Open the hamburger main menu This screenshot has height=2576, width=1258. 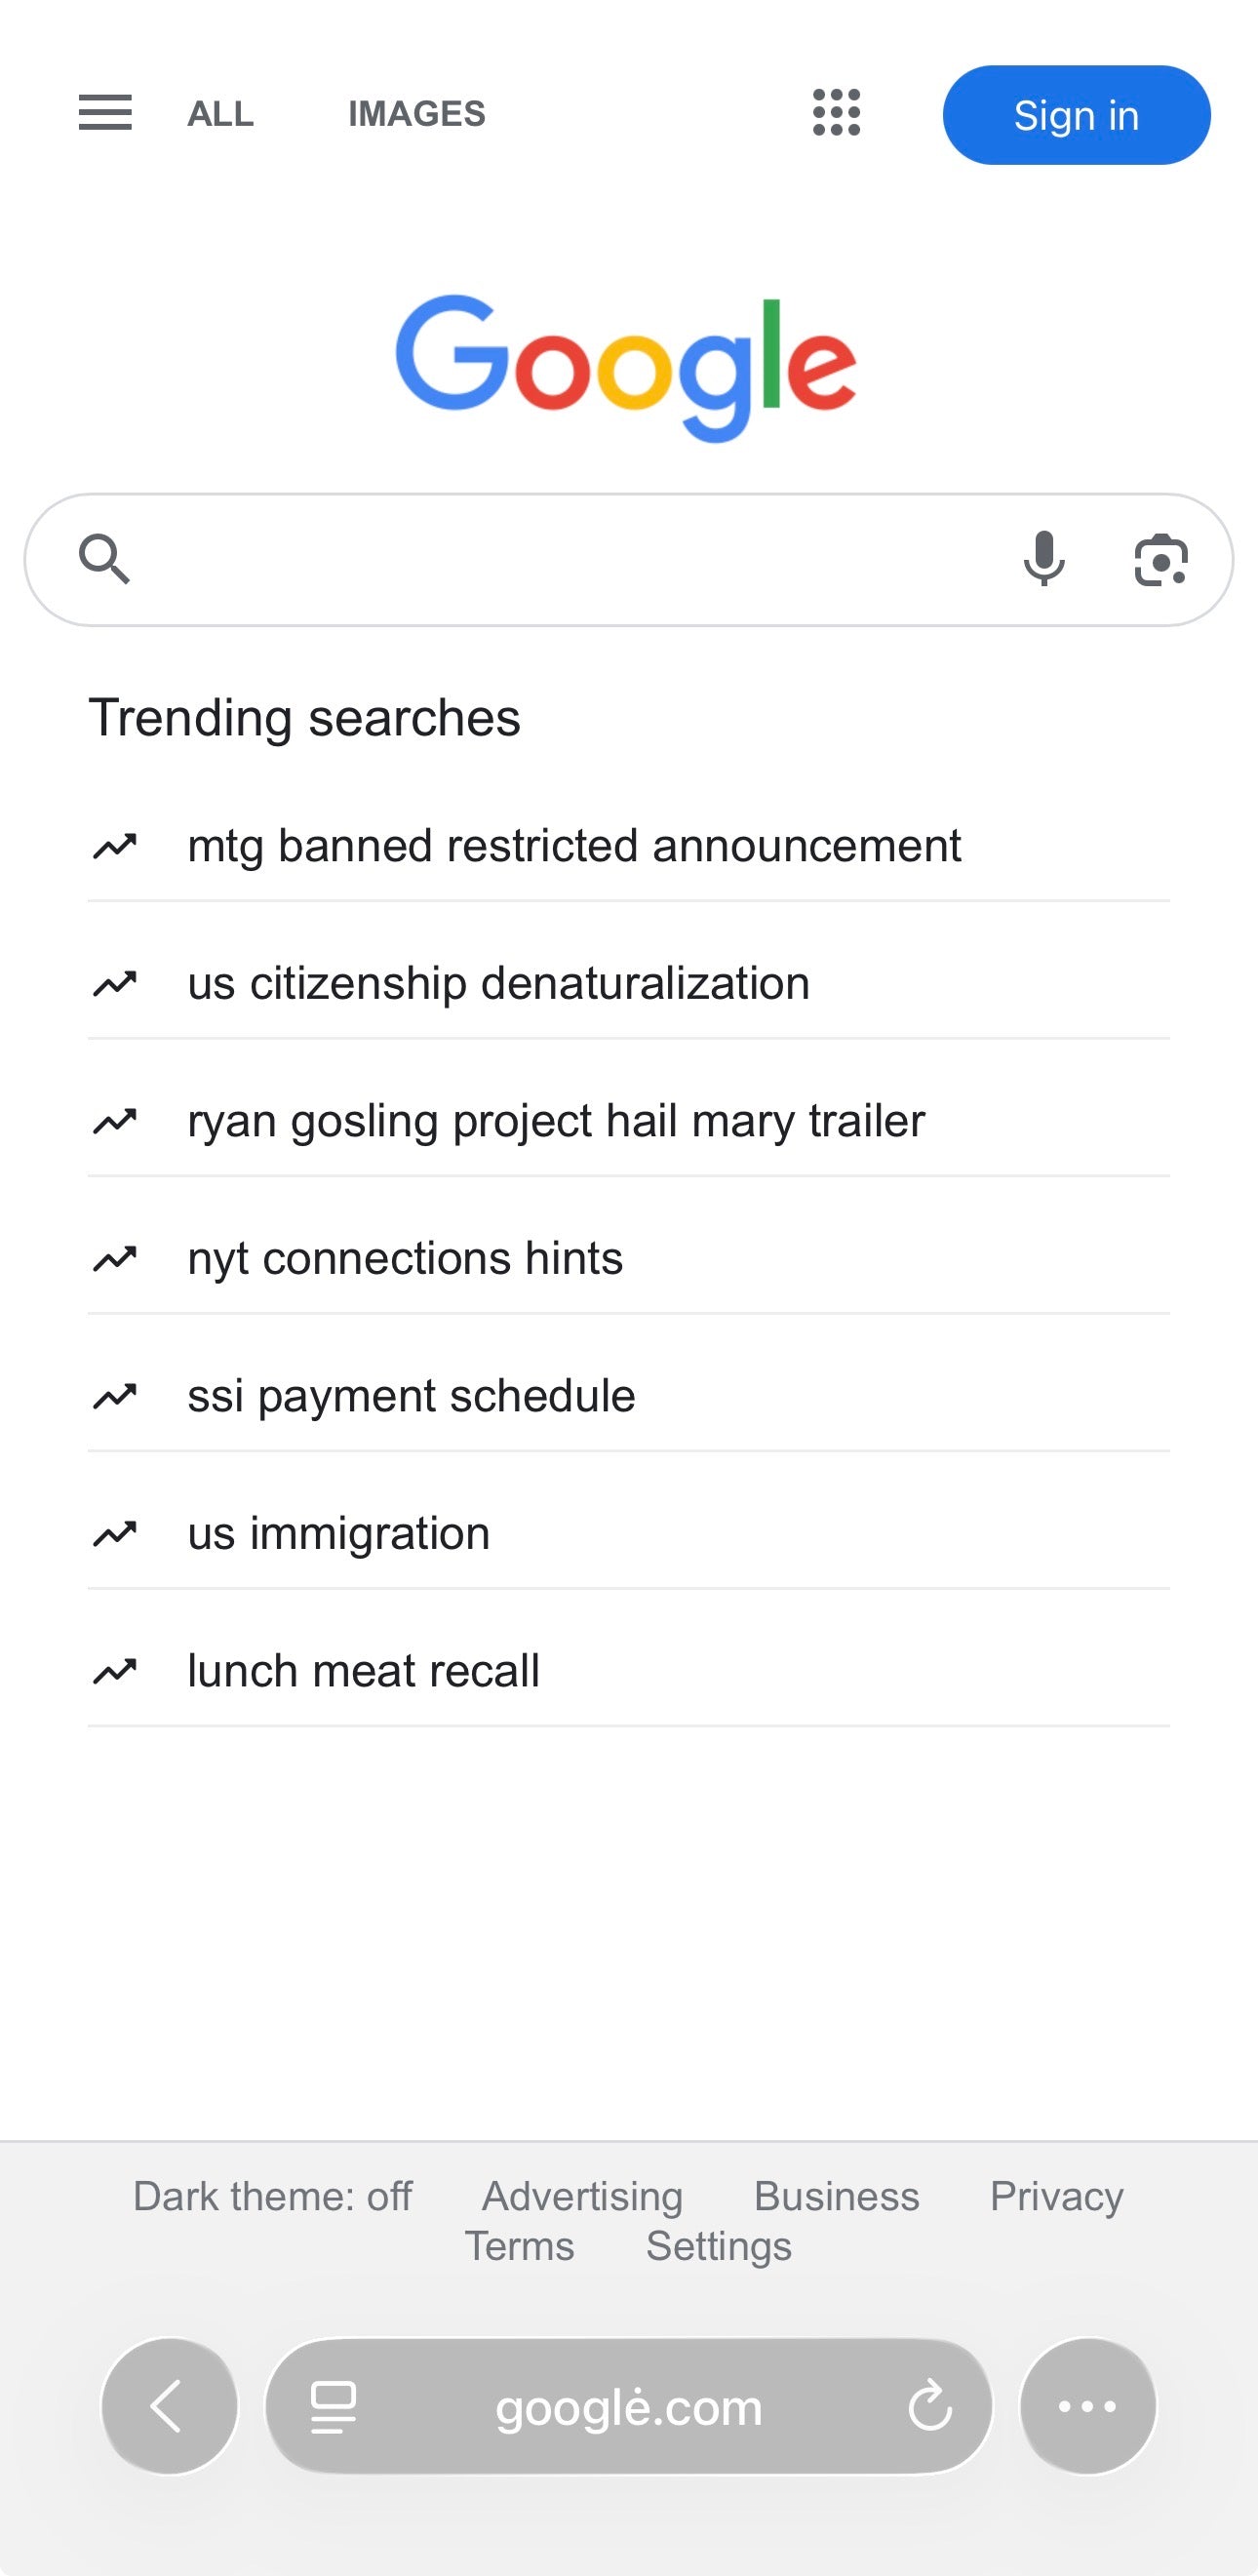click(x=105, y=113)
